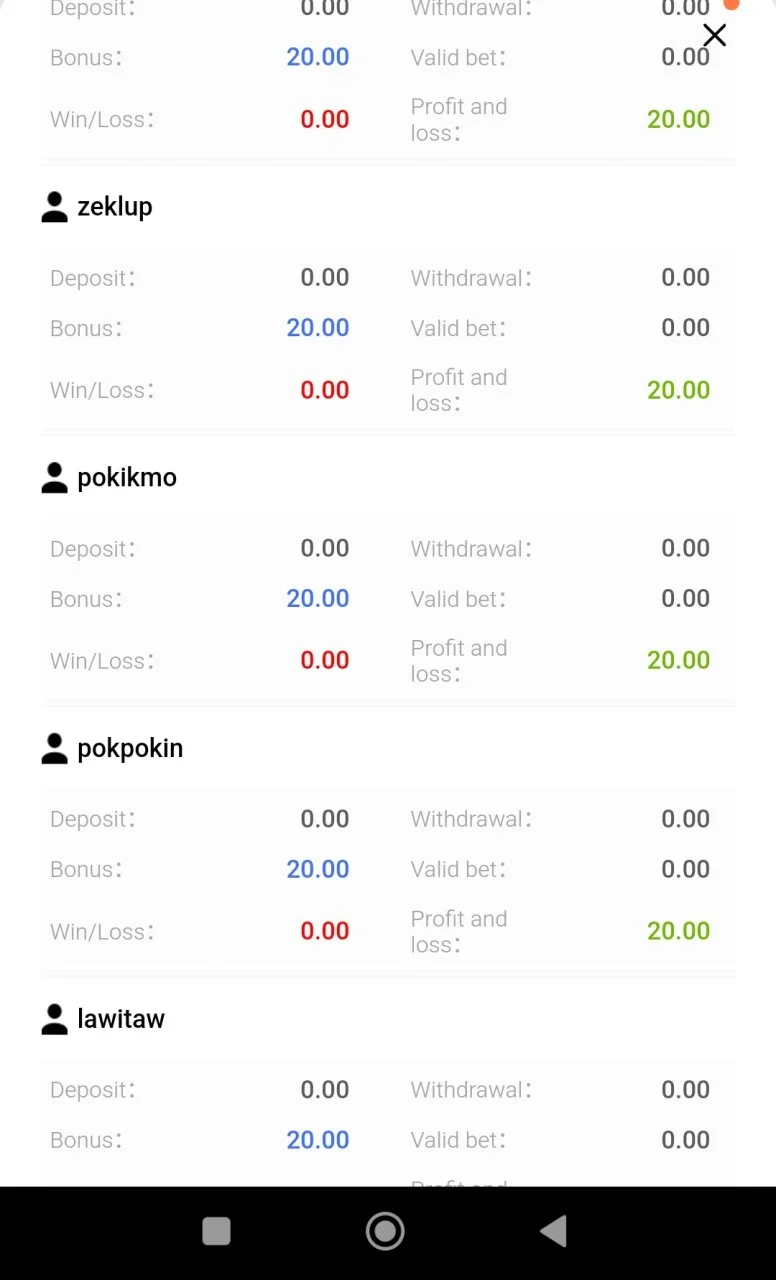Tap lawitaw's blue bonus amount

[318, 1140]
